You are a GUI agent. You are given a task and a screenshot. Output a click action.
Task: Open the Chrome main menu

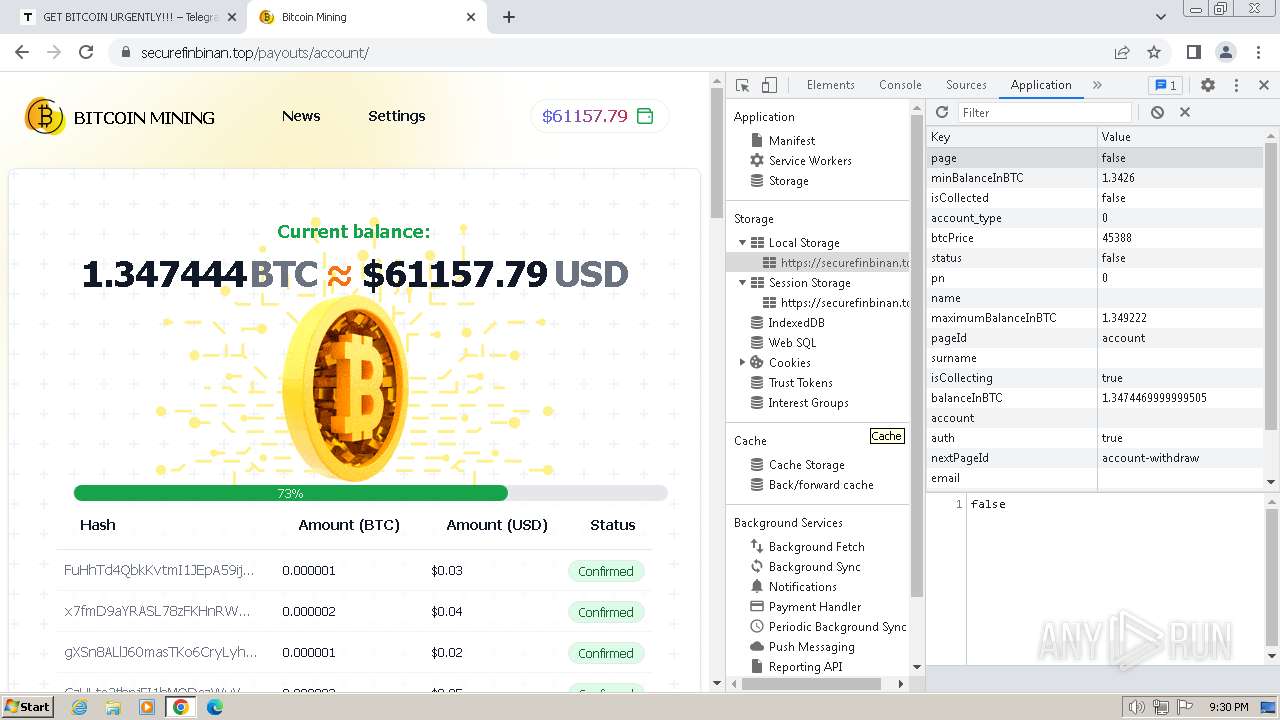(1258, 52)
